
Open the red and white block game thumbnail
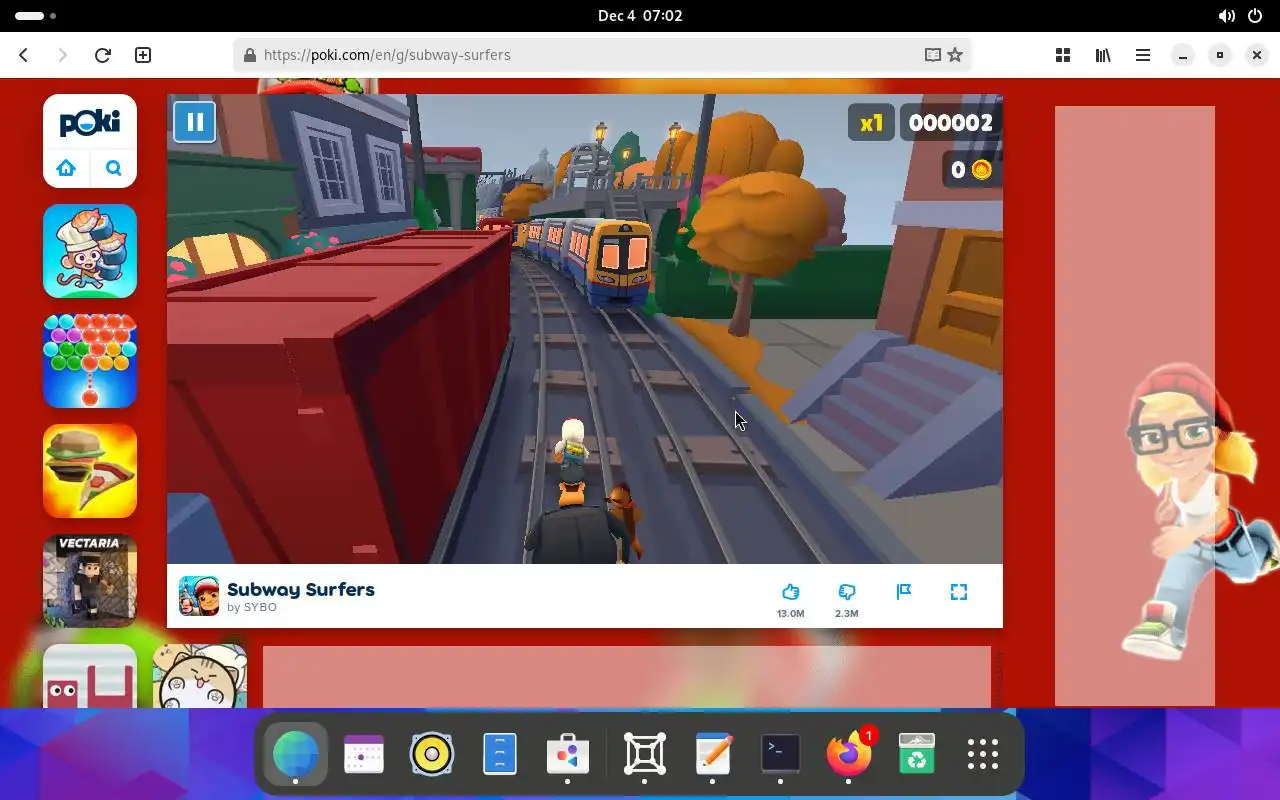(x=90, y=676)
